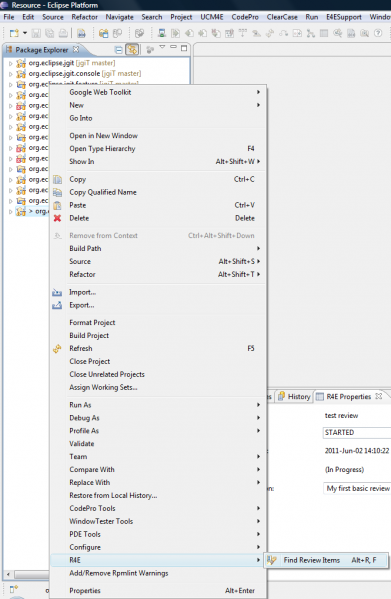The height and width of the screenshot is (599, 391).
Task: Click the red Delete X icon
Action: tap(57, 218)
